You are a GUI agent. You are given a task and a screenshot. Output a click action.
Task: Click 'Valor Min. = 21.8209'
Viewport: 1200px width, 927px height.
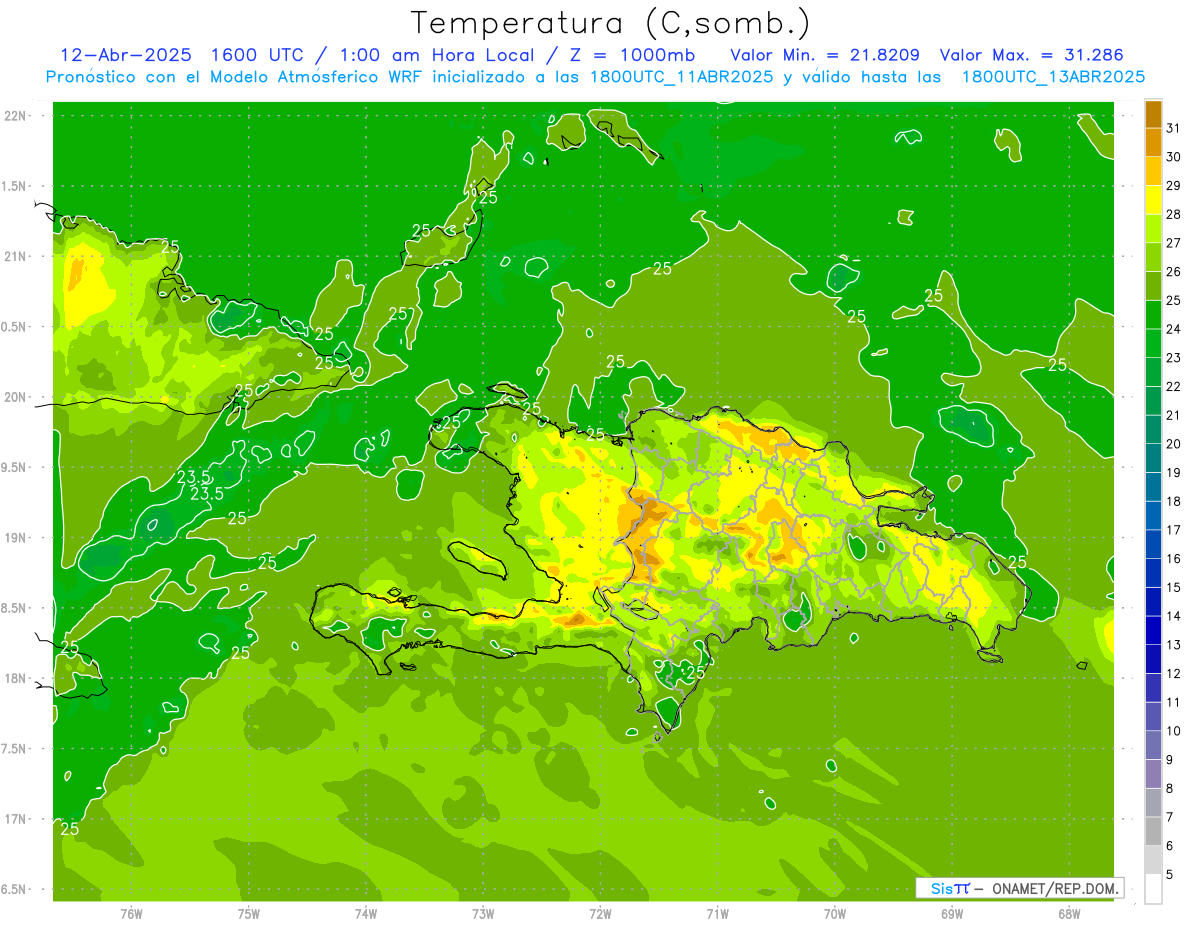pos(825,54)
